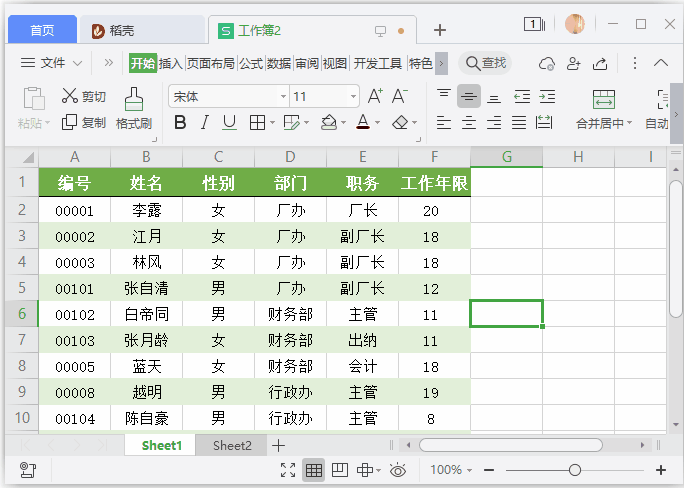The image size is (684, 488).
Task: Click the Copy icon
Action: coord(69,122)
